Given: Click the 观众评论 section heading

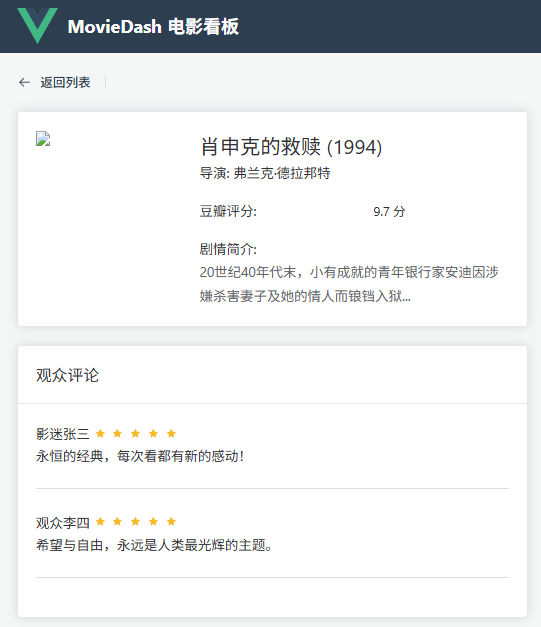Looking at the screenshot, I should click(x=67, y=375).
